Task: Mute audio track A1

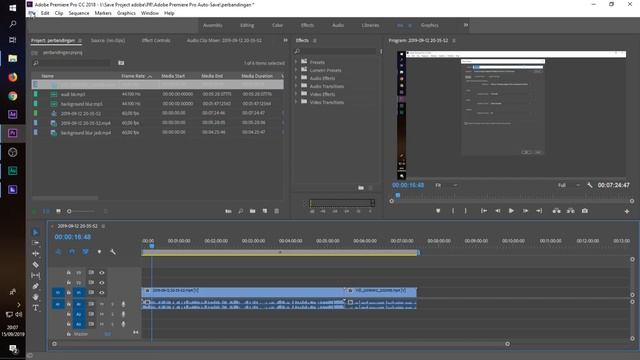Action: pos(102,304)
